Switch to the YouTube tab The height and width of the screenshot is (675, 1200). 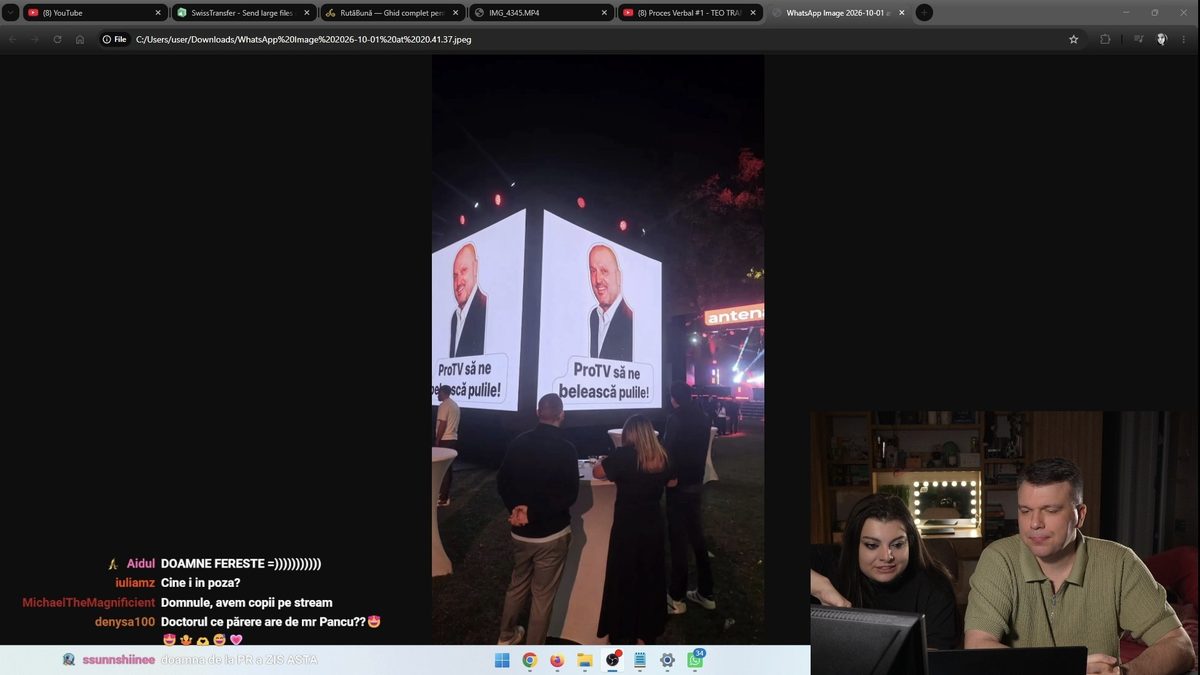pyautogui.click(x=94, y=13)
